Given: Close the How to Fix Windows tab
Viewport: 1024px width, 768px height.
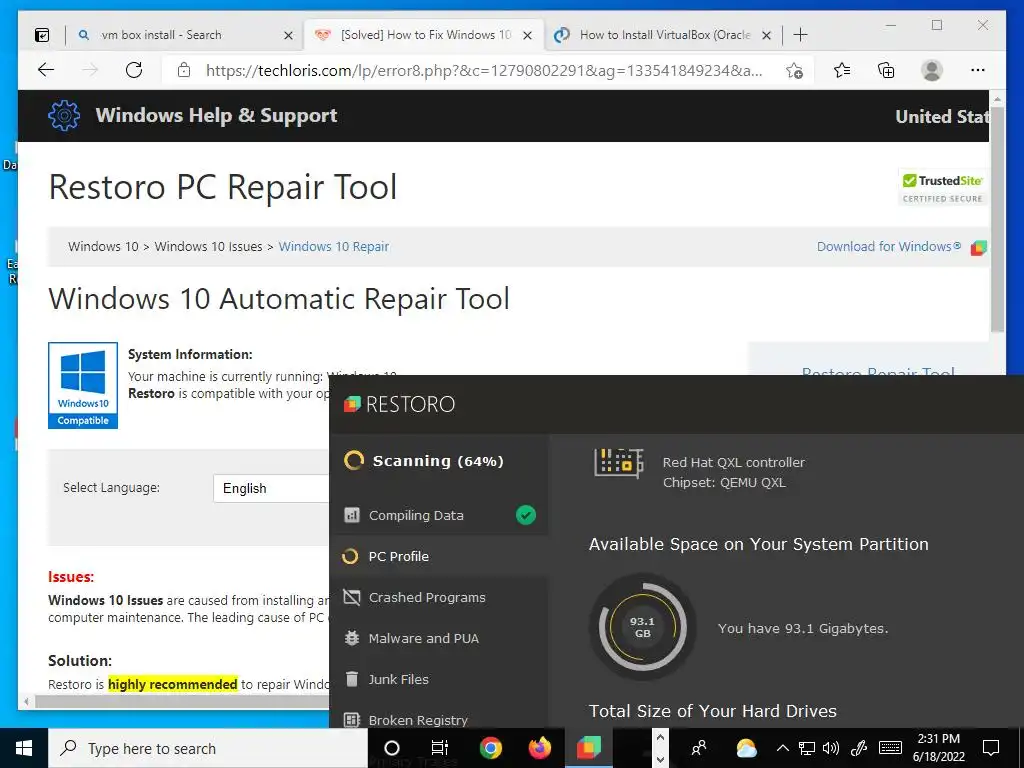Looking at the screenshot, I should point(528,35).
